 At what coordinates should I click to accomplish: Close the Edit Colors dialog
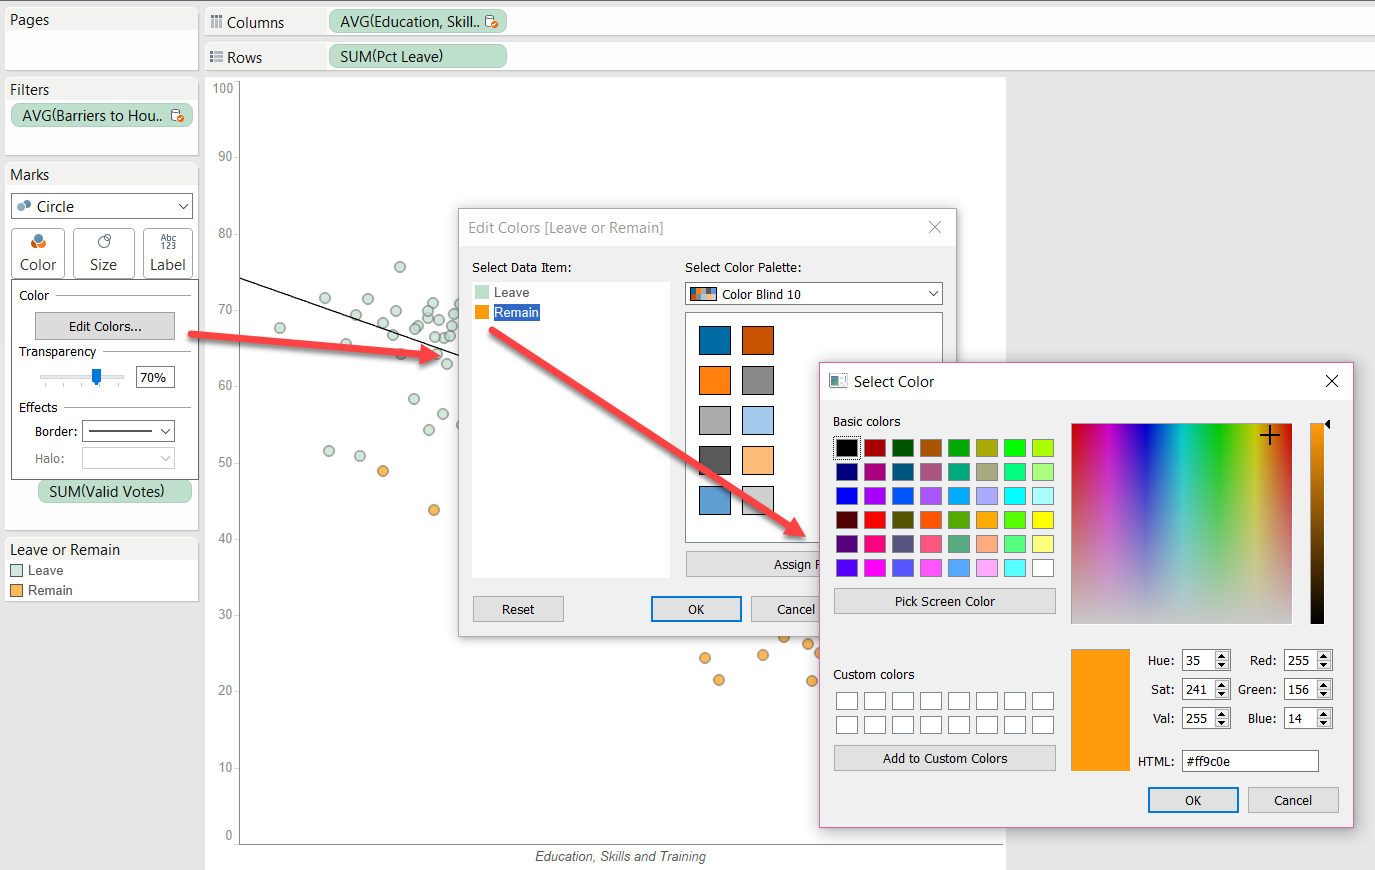click(935, 227)
